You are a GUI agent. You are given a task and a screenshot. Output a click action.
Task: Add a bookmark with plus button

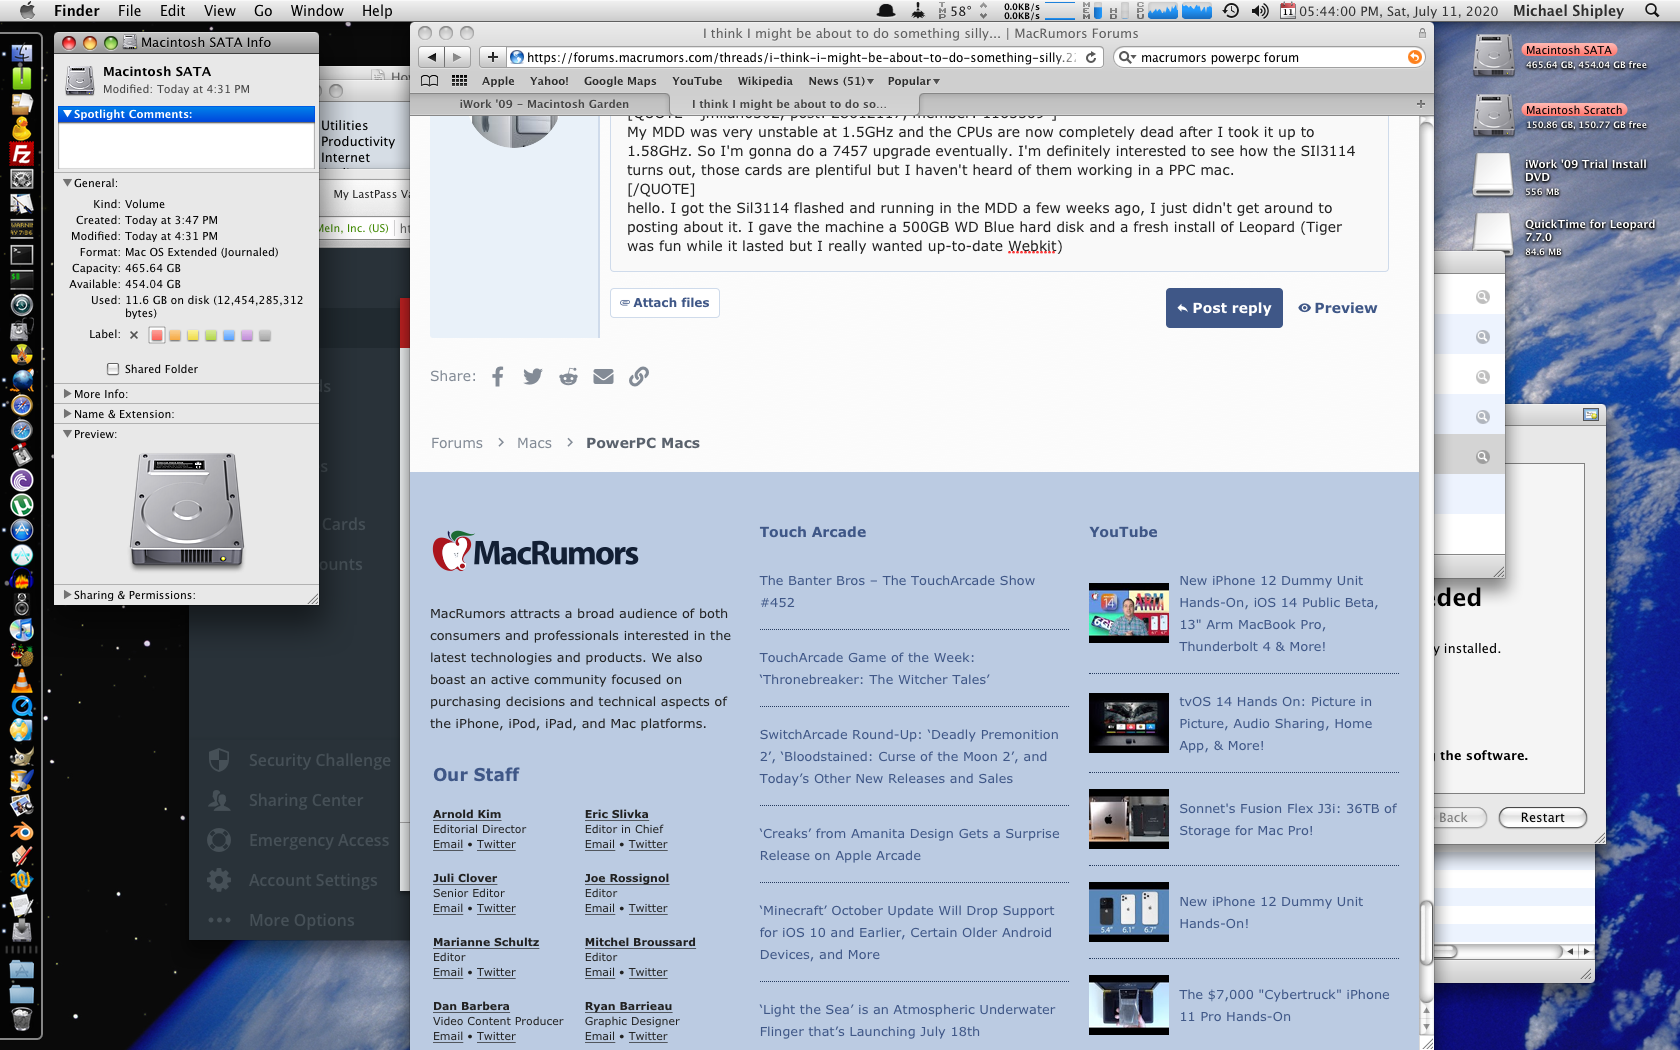pos(492,57)
